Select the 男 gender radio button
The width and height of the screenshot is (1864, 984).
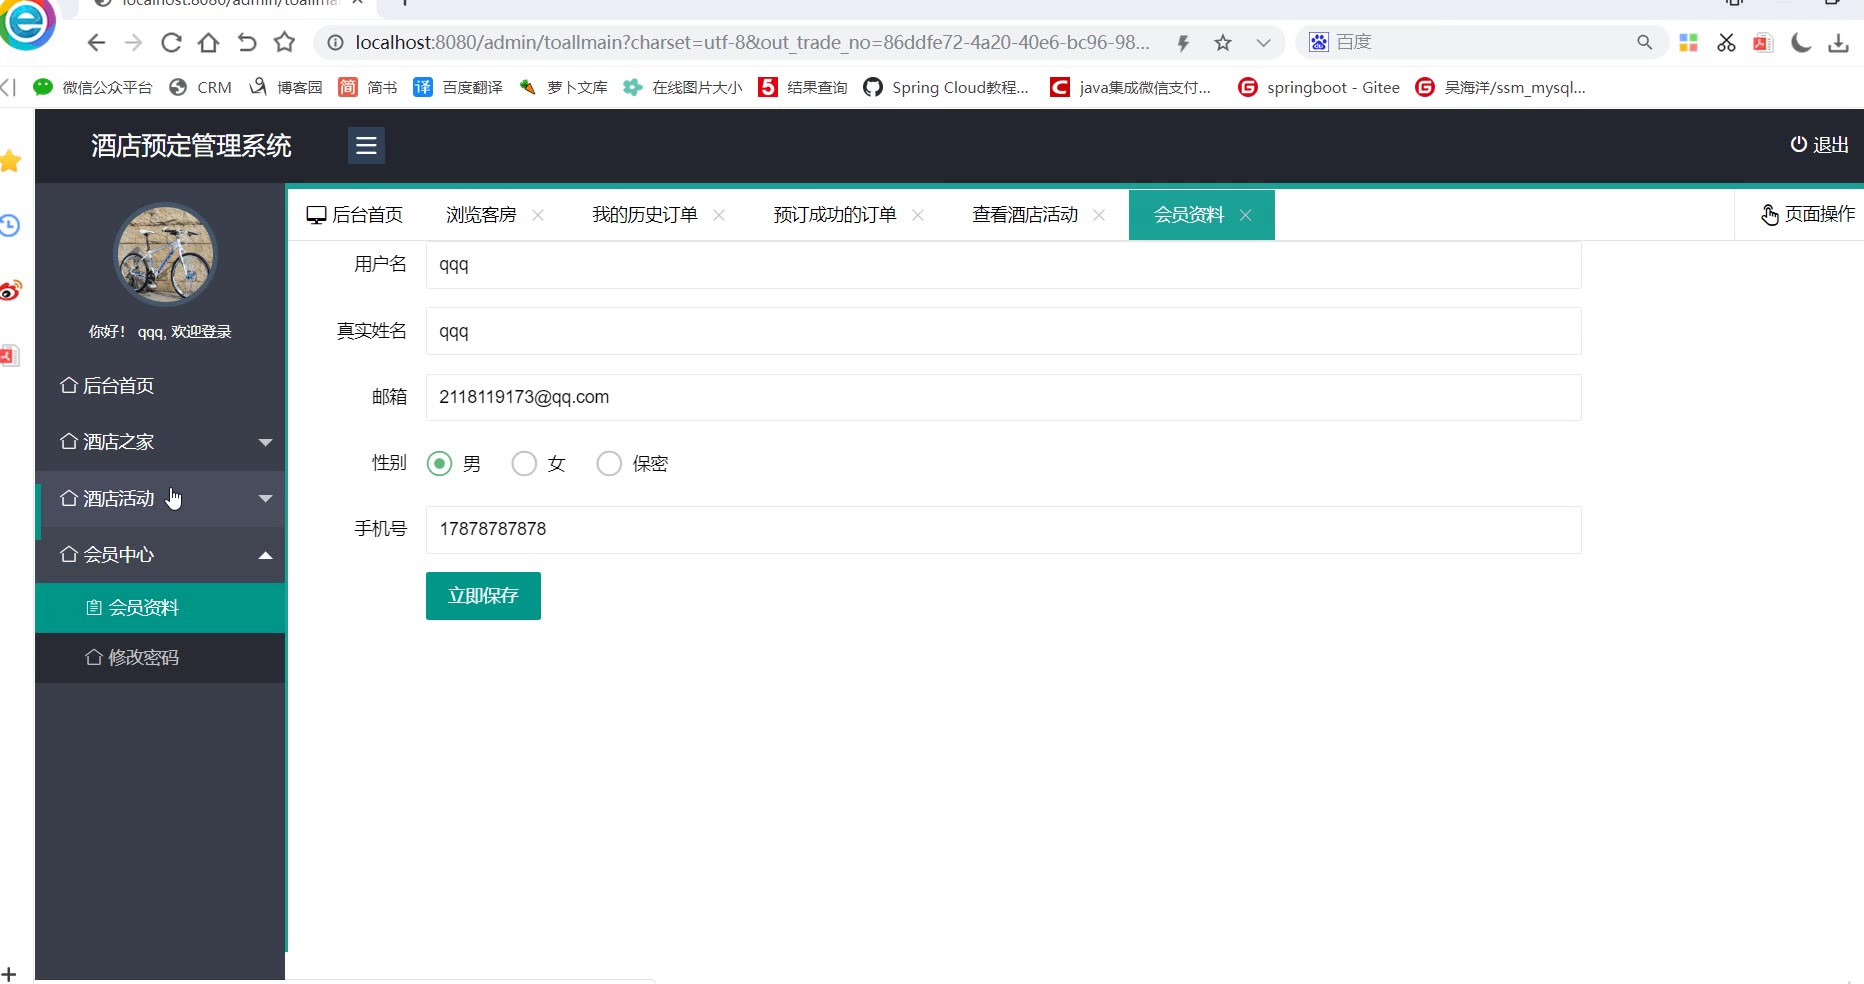[x=439, y=463]
